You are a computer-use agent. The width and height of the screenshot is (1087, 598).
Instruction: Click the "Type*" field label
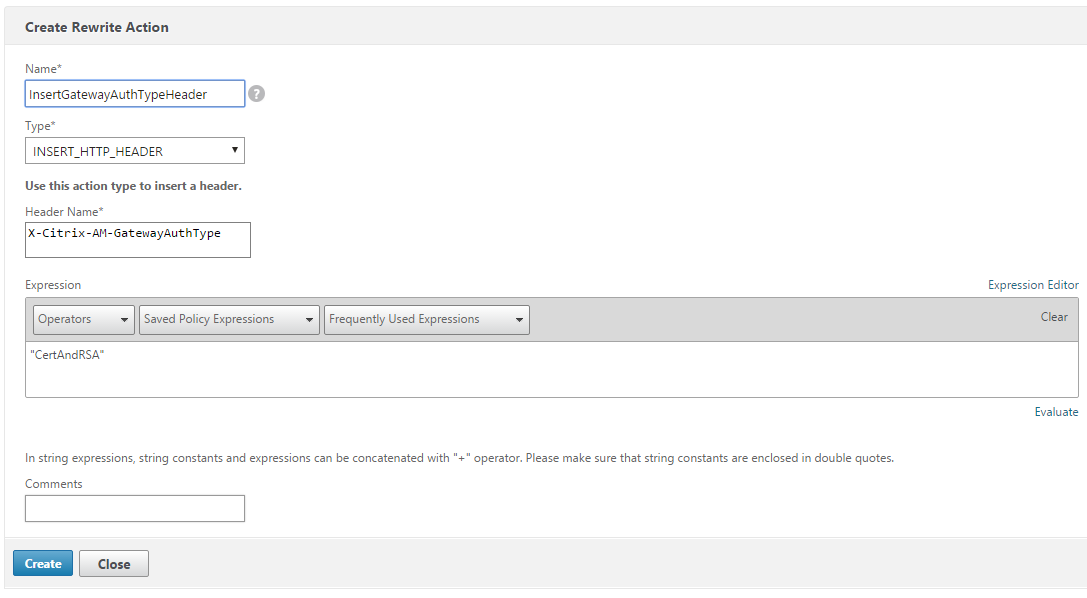click(40, 126)
